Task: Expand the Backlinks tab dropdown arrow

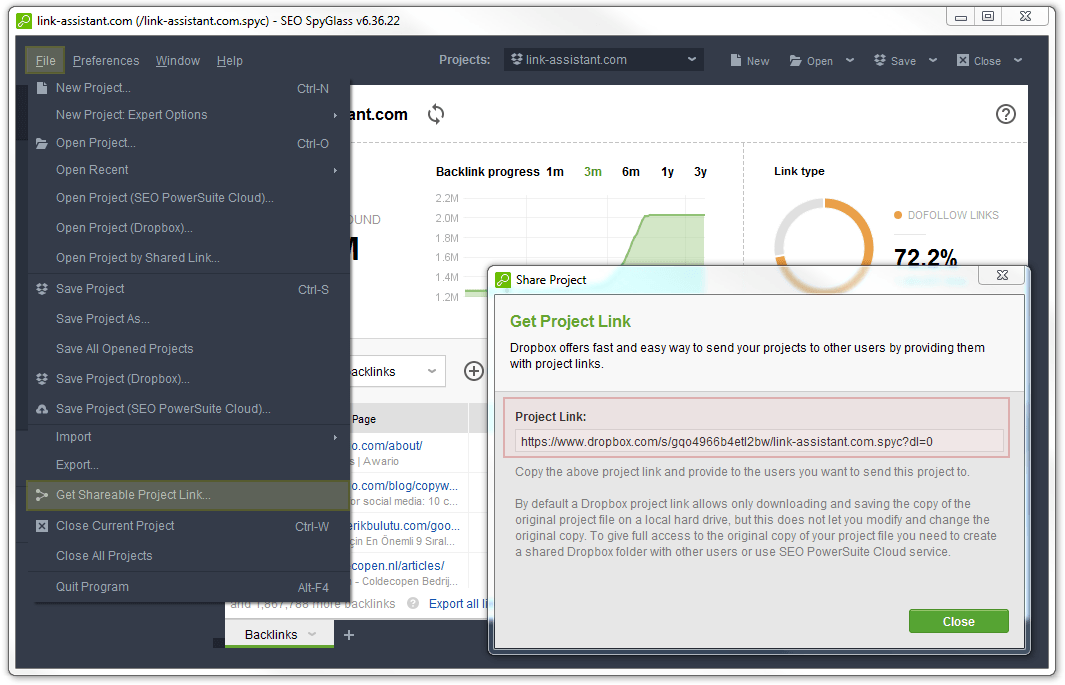Action: [312, 634]
